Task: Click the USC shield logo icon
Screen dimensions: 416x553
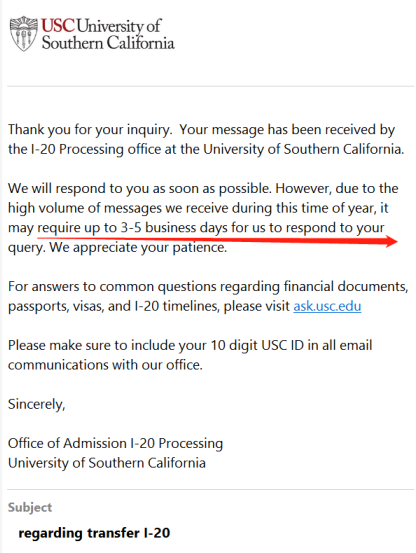Action: pyautogui.click(x=23, y=34)
